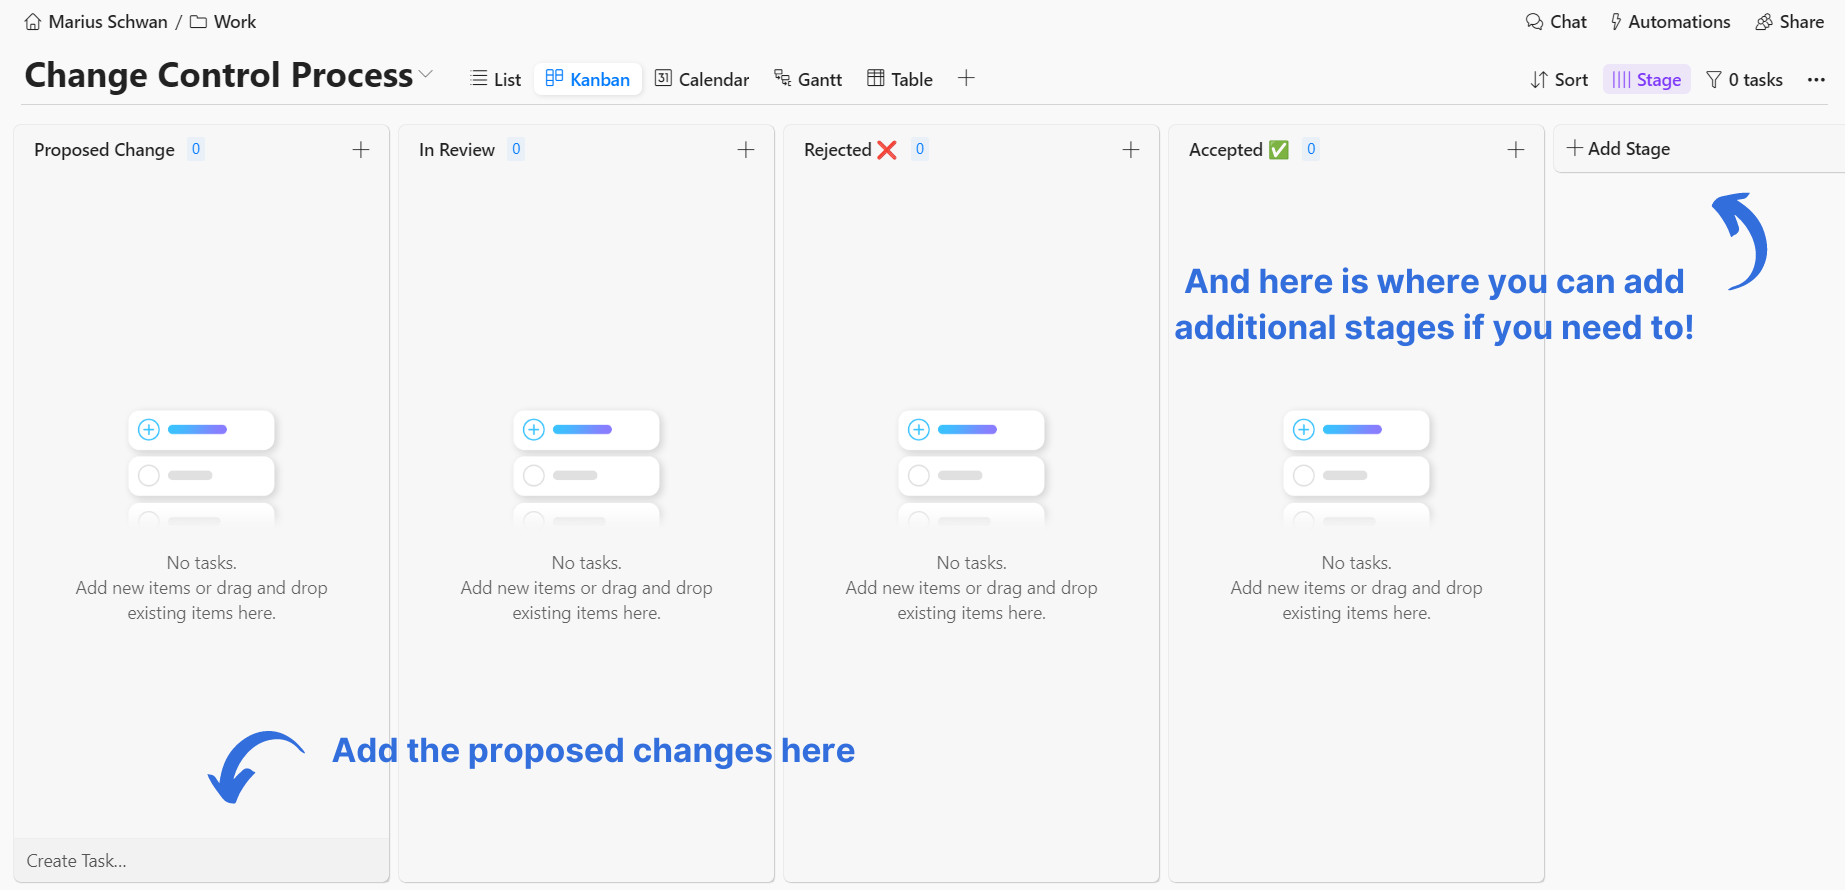The image size is (1845, 890).
Task: Switch to the Calendar view tab
Action: (x=702, y=79)
